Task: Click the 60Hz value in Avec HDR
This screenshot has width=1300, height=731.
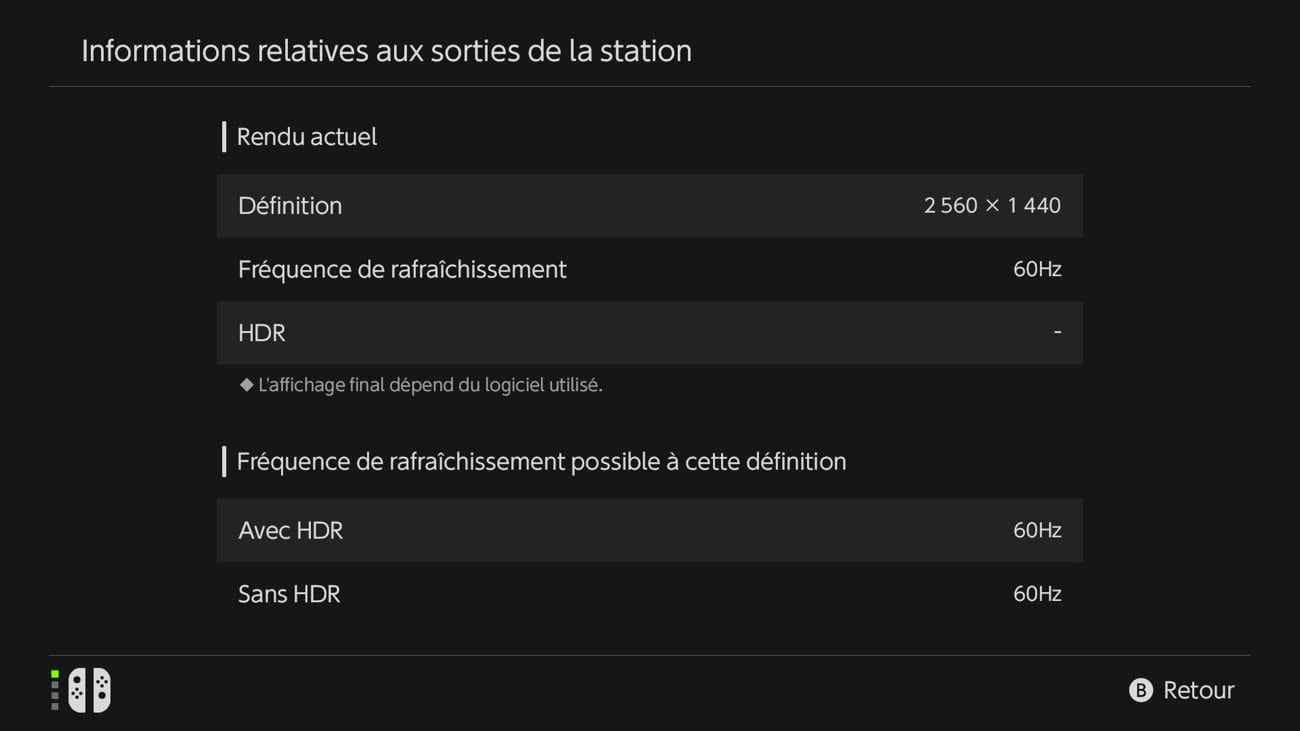Action: point(1037,530)
